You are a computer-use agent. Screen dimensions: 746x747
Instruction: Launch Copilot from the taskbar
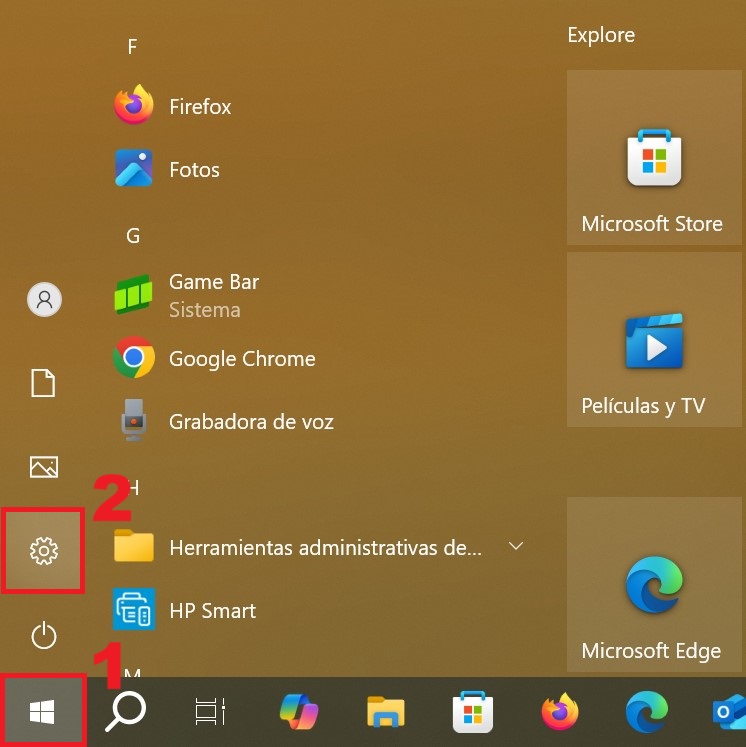pyautogui.click(x=299, y=712)
